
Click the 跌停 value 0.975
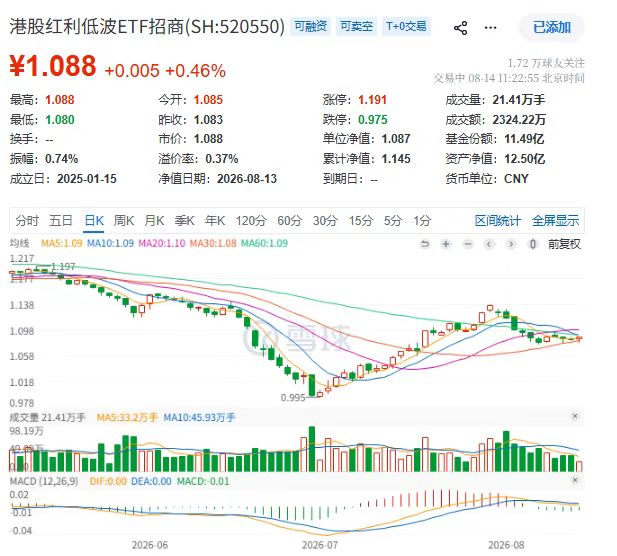[373, 120]
